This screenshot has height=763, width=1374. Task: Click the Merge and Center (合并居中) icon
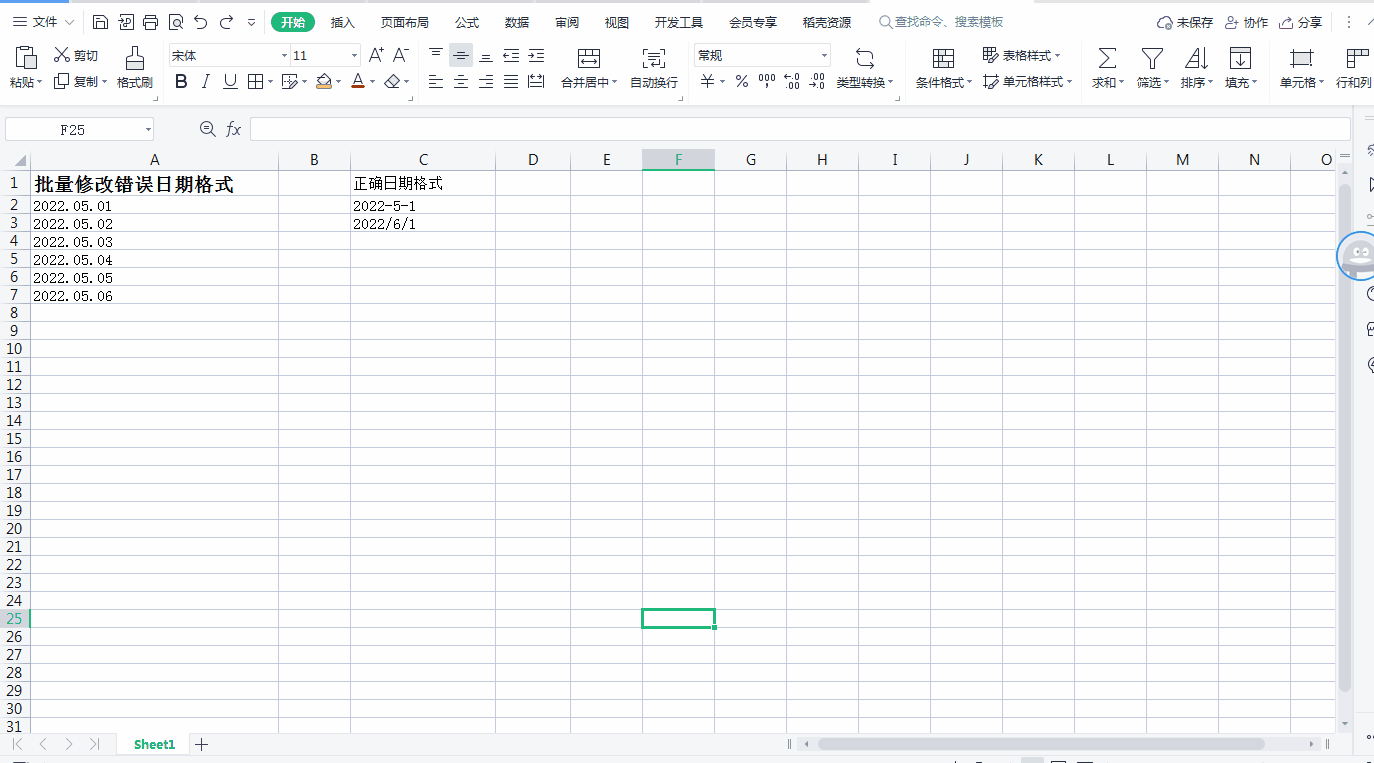pyautogui.click(x=589, y=58)
